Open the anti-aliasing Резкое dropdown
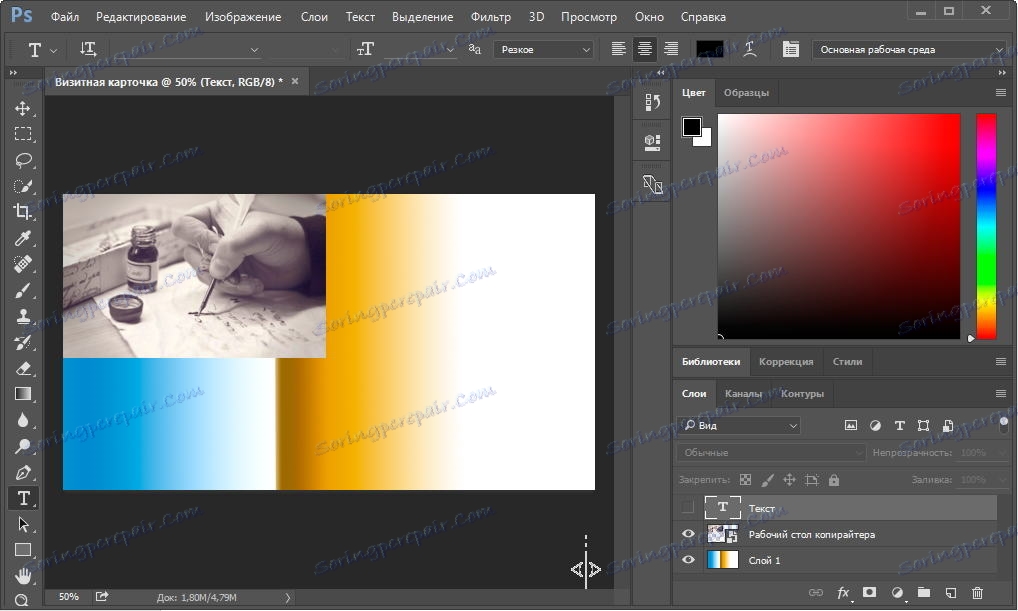The height and width of the screenshot is (611, 1018). tap(543, 49)
